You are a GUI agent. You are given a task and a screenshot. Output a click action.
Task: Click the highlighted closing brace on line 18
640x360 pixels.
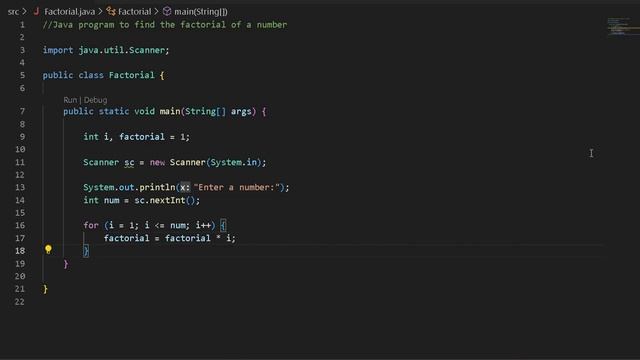point(86,251)
